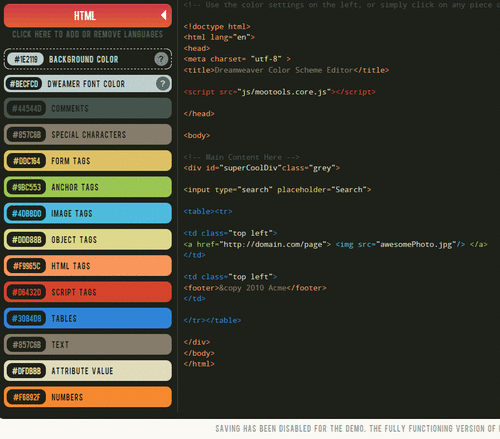Edit the #9BC553 anchor tags hex code

[26, 187]
